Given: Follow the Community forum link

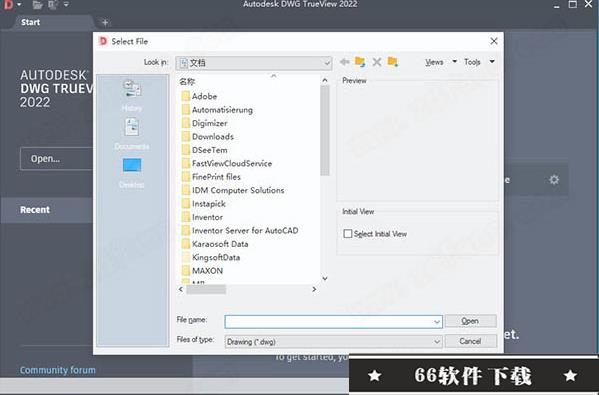Looking at the screenshot, I should click(58, 370).
